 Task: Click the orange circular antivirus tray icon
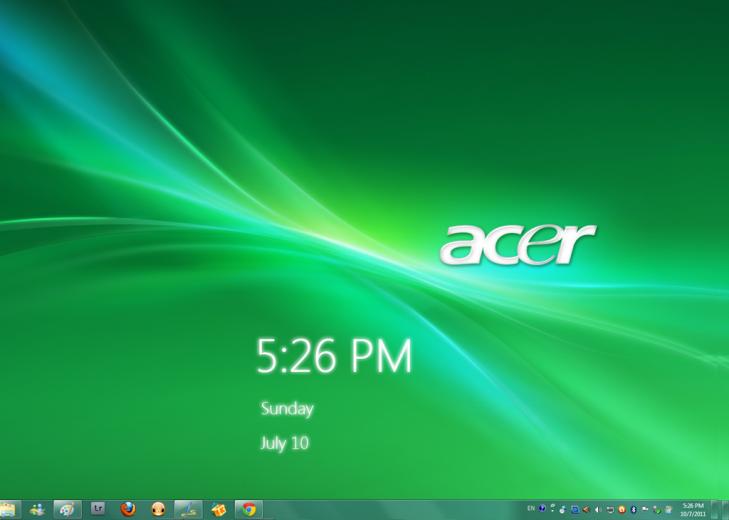pos(622,510)
